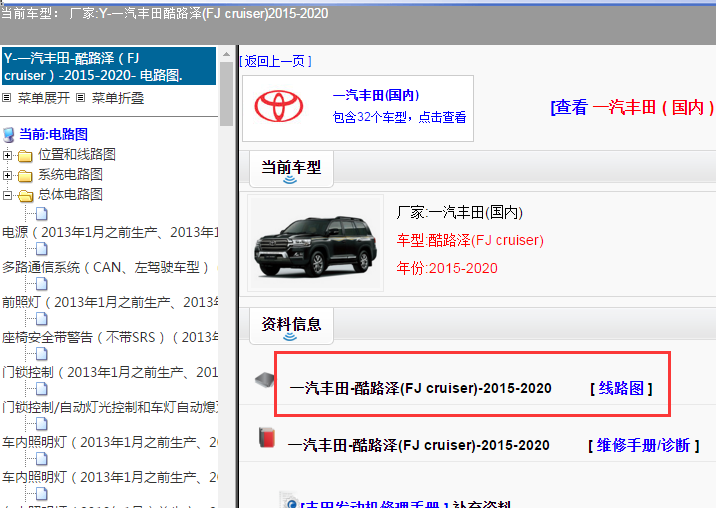Image resolution: width=716 pixels, height=508 pixels.
Task: Click the highlighted Y-一汽丰田-酷路泽 电路图 header
Action: 109,66
